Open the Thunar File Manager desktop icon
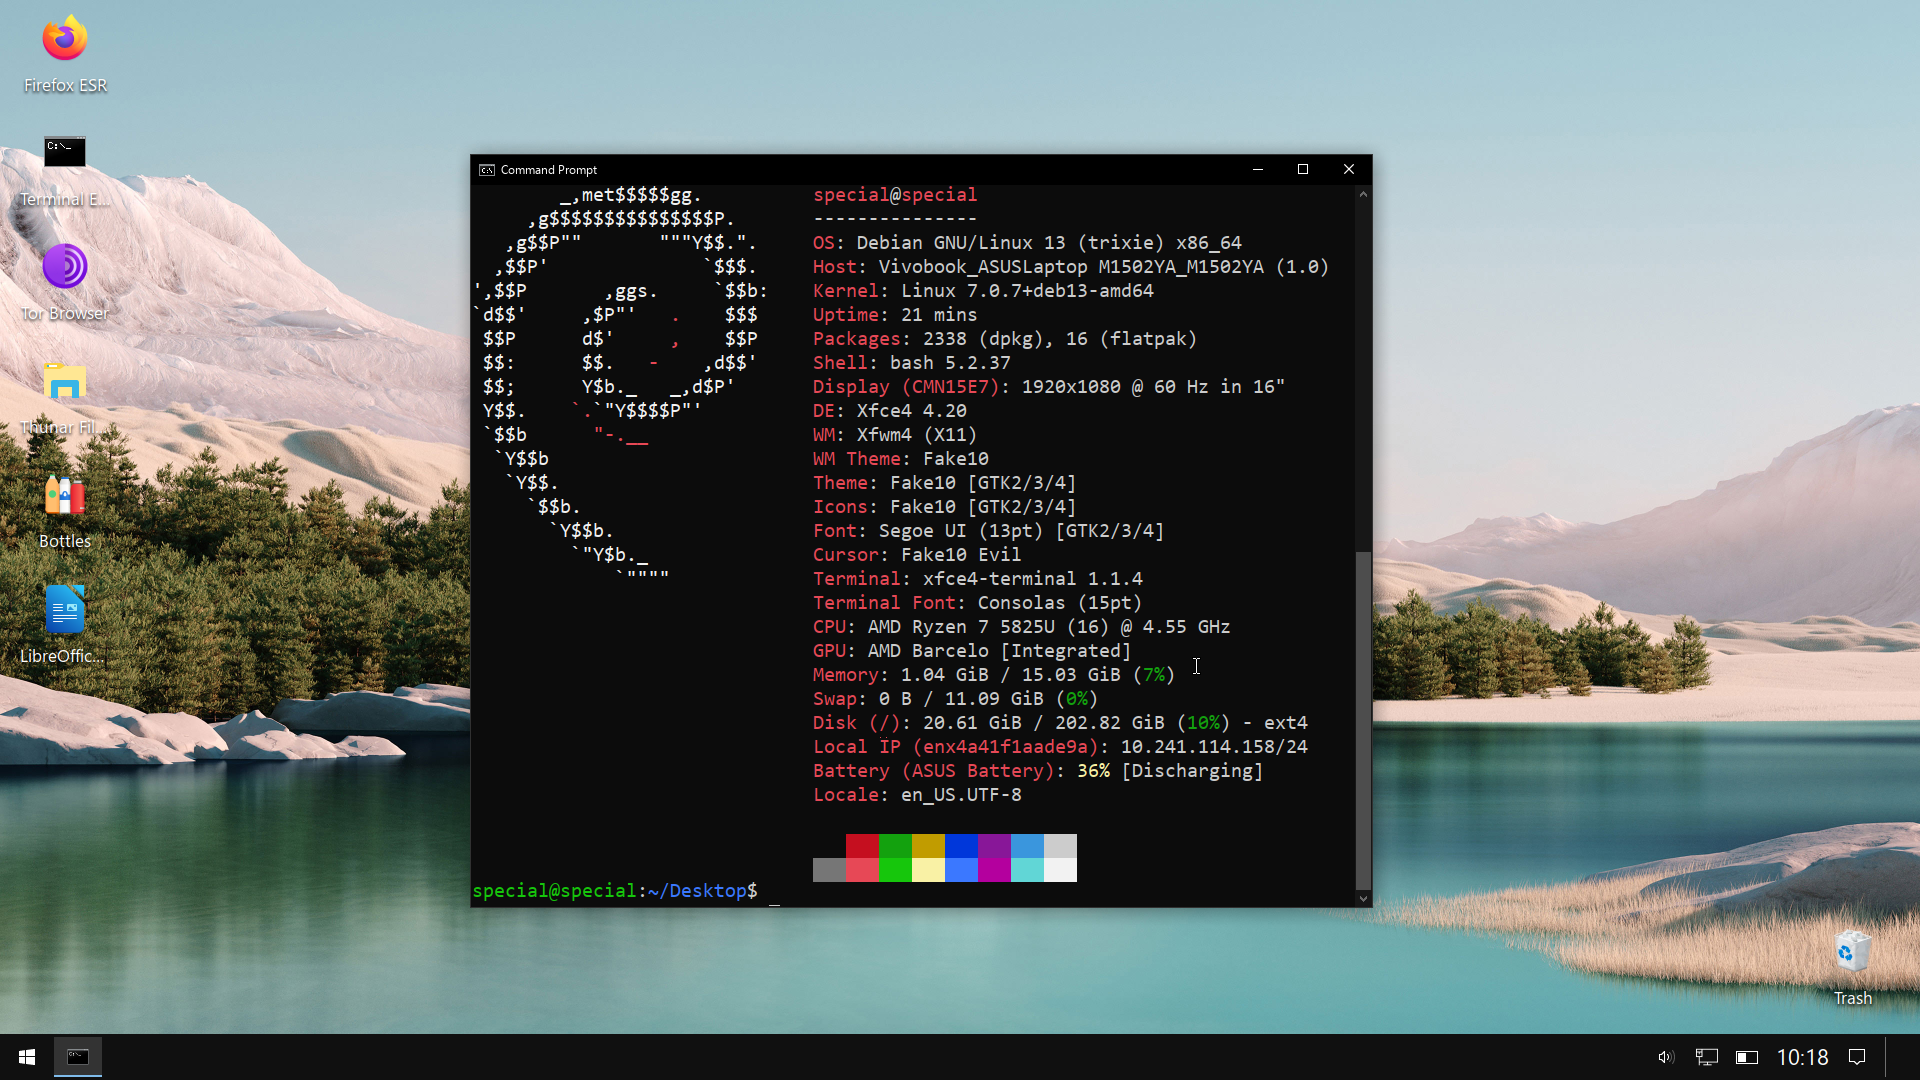This screenshot has height=1080, width=1920. tap(65, 398)
